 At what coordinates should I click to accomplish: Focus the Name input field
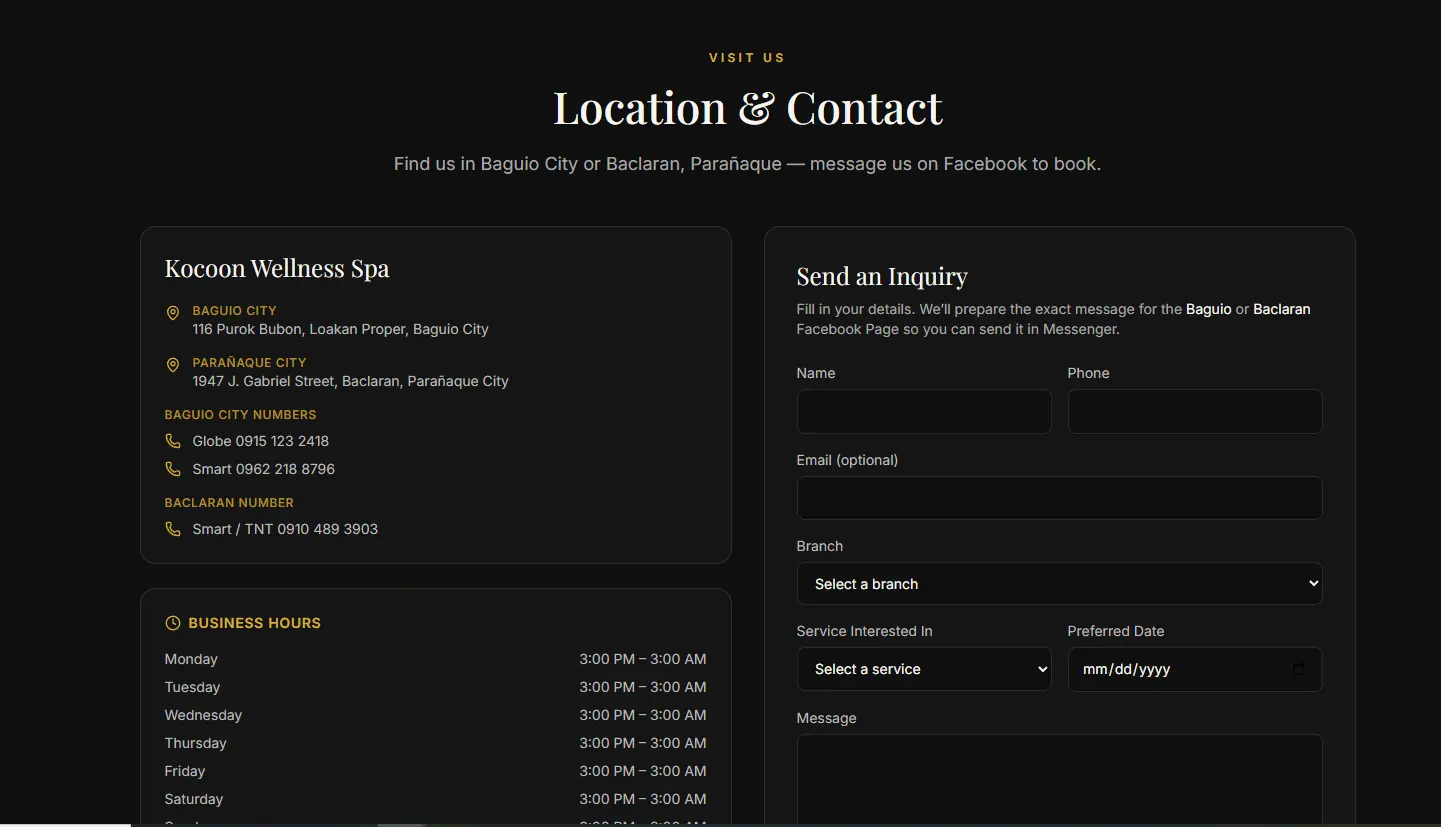click(924, 411)
